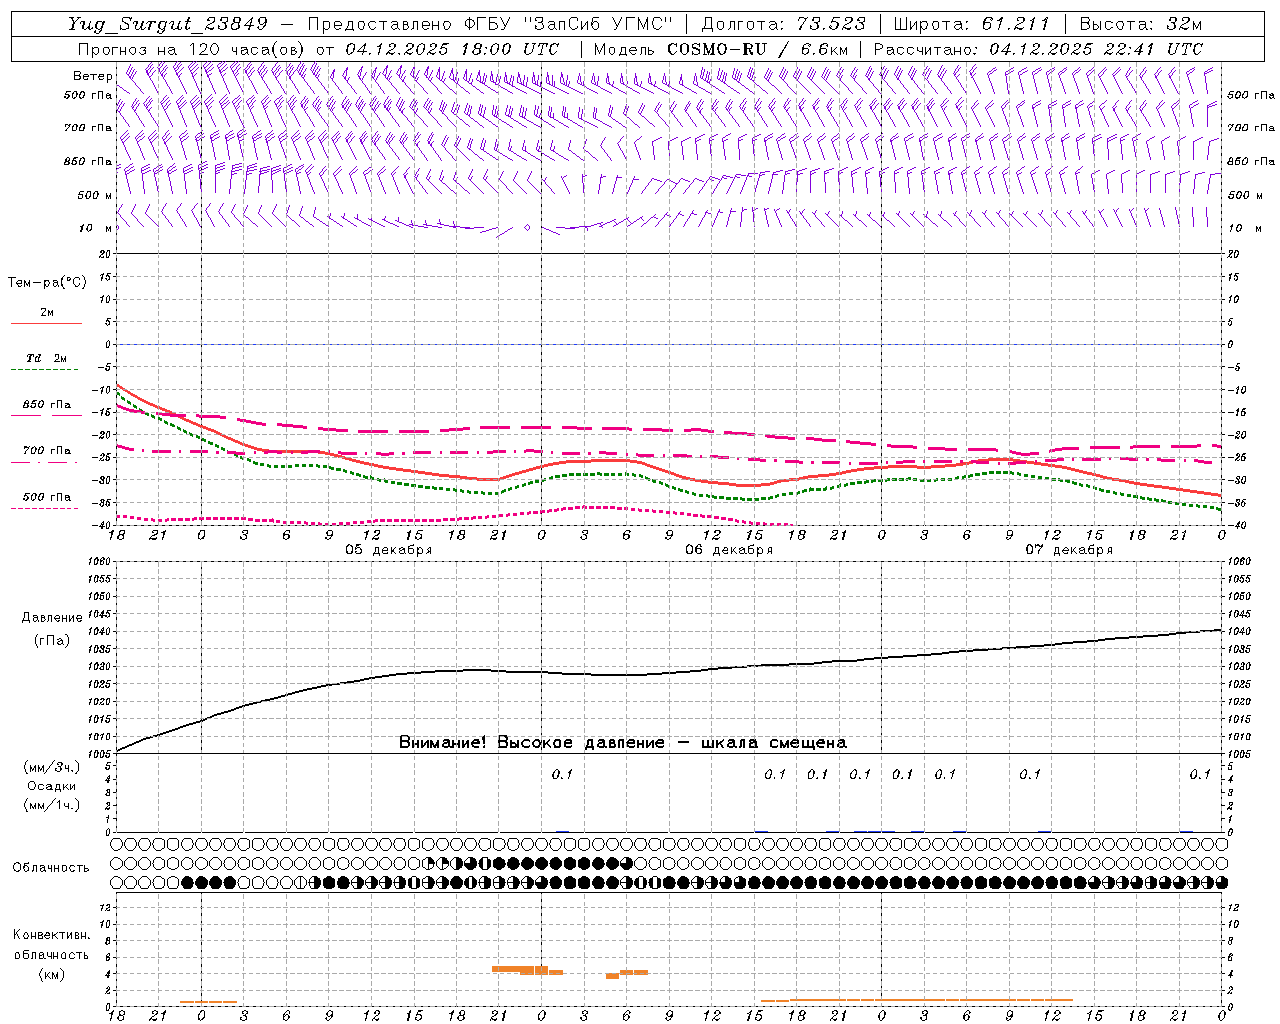Viewport: 1280px width, 1024px height.
Task: Click the Конвективн. label of the convection panel
Action: (51, 935)
